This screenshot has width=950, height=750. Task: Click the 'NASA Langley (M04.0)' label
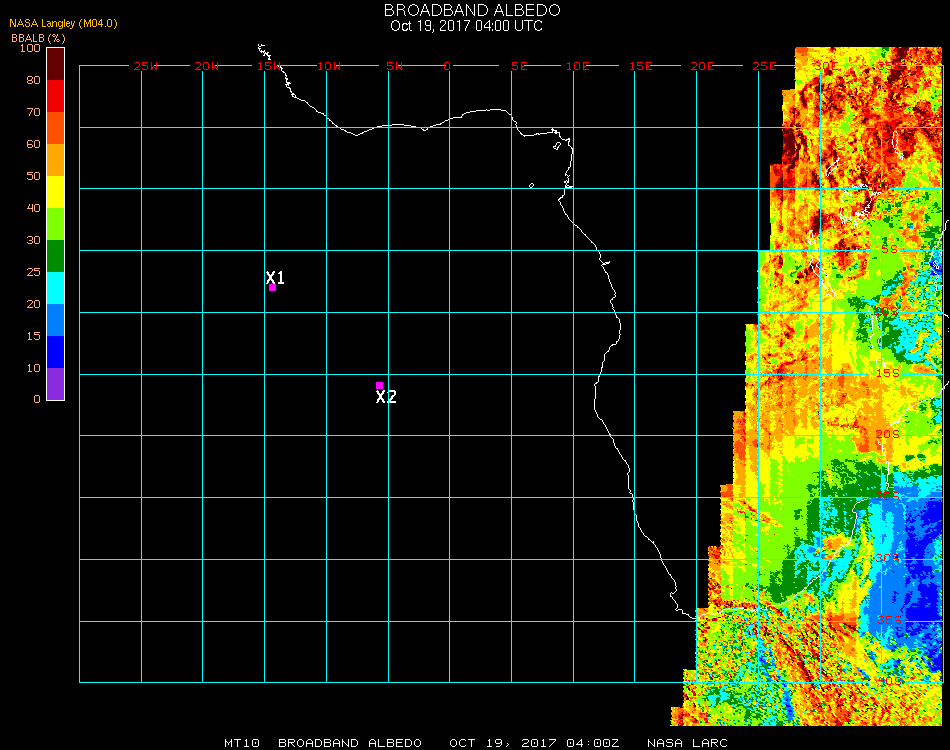coord(63,23)
